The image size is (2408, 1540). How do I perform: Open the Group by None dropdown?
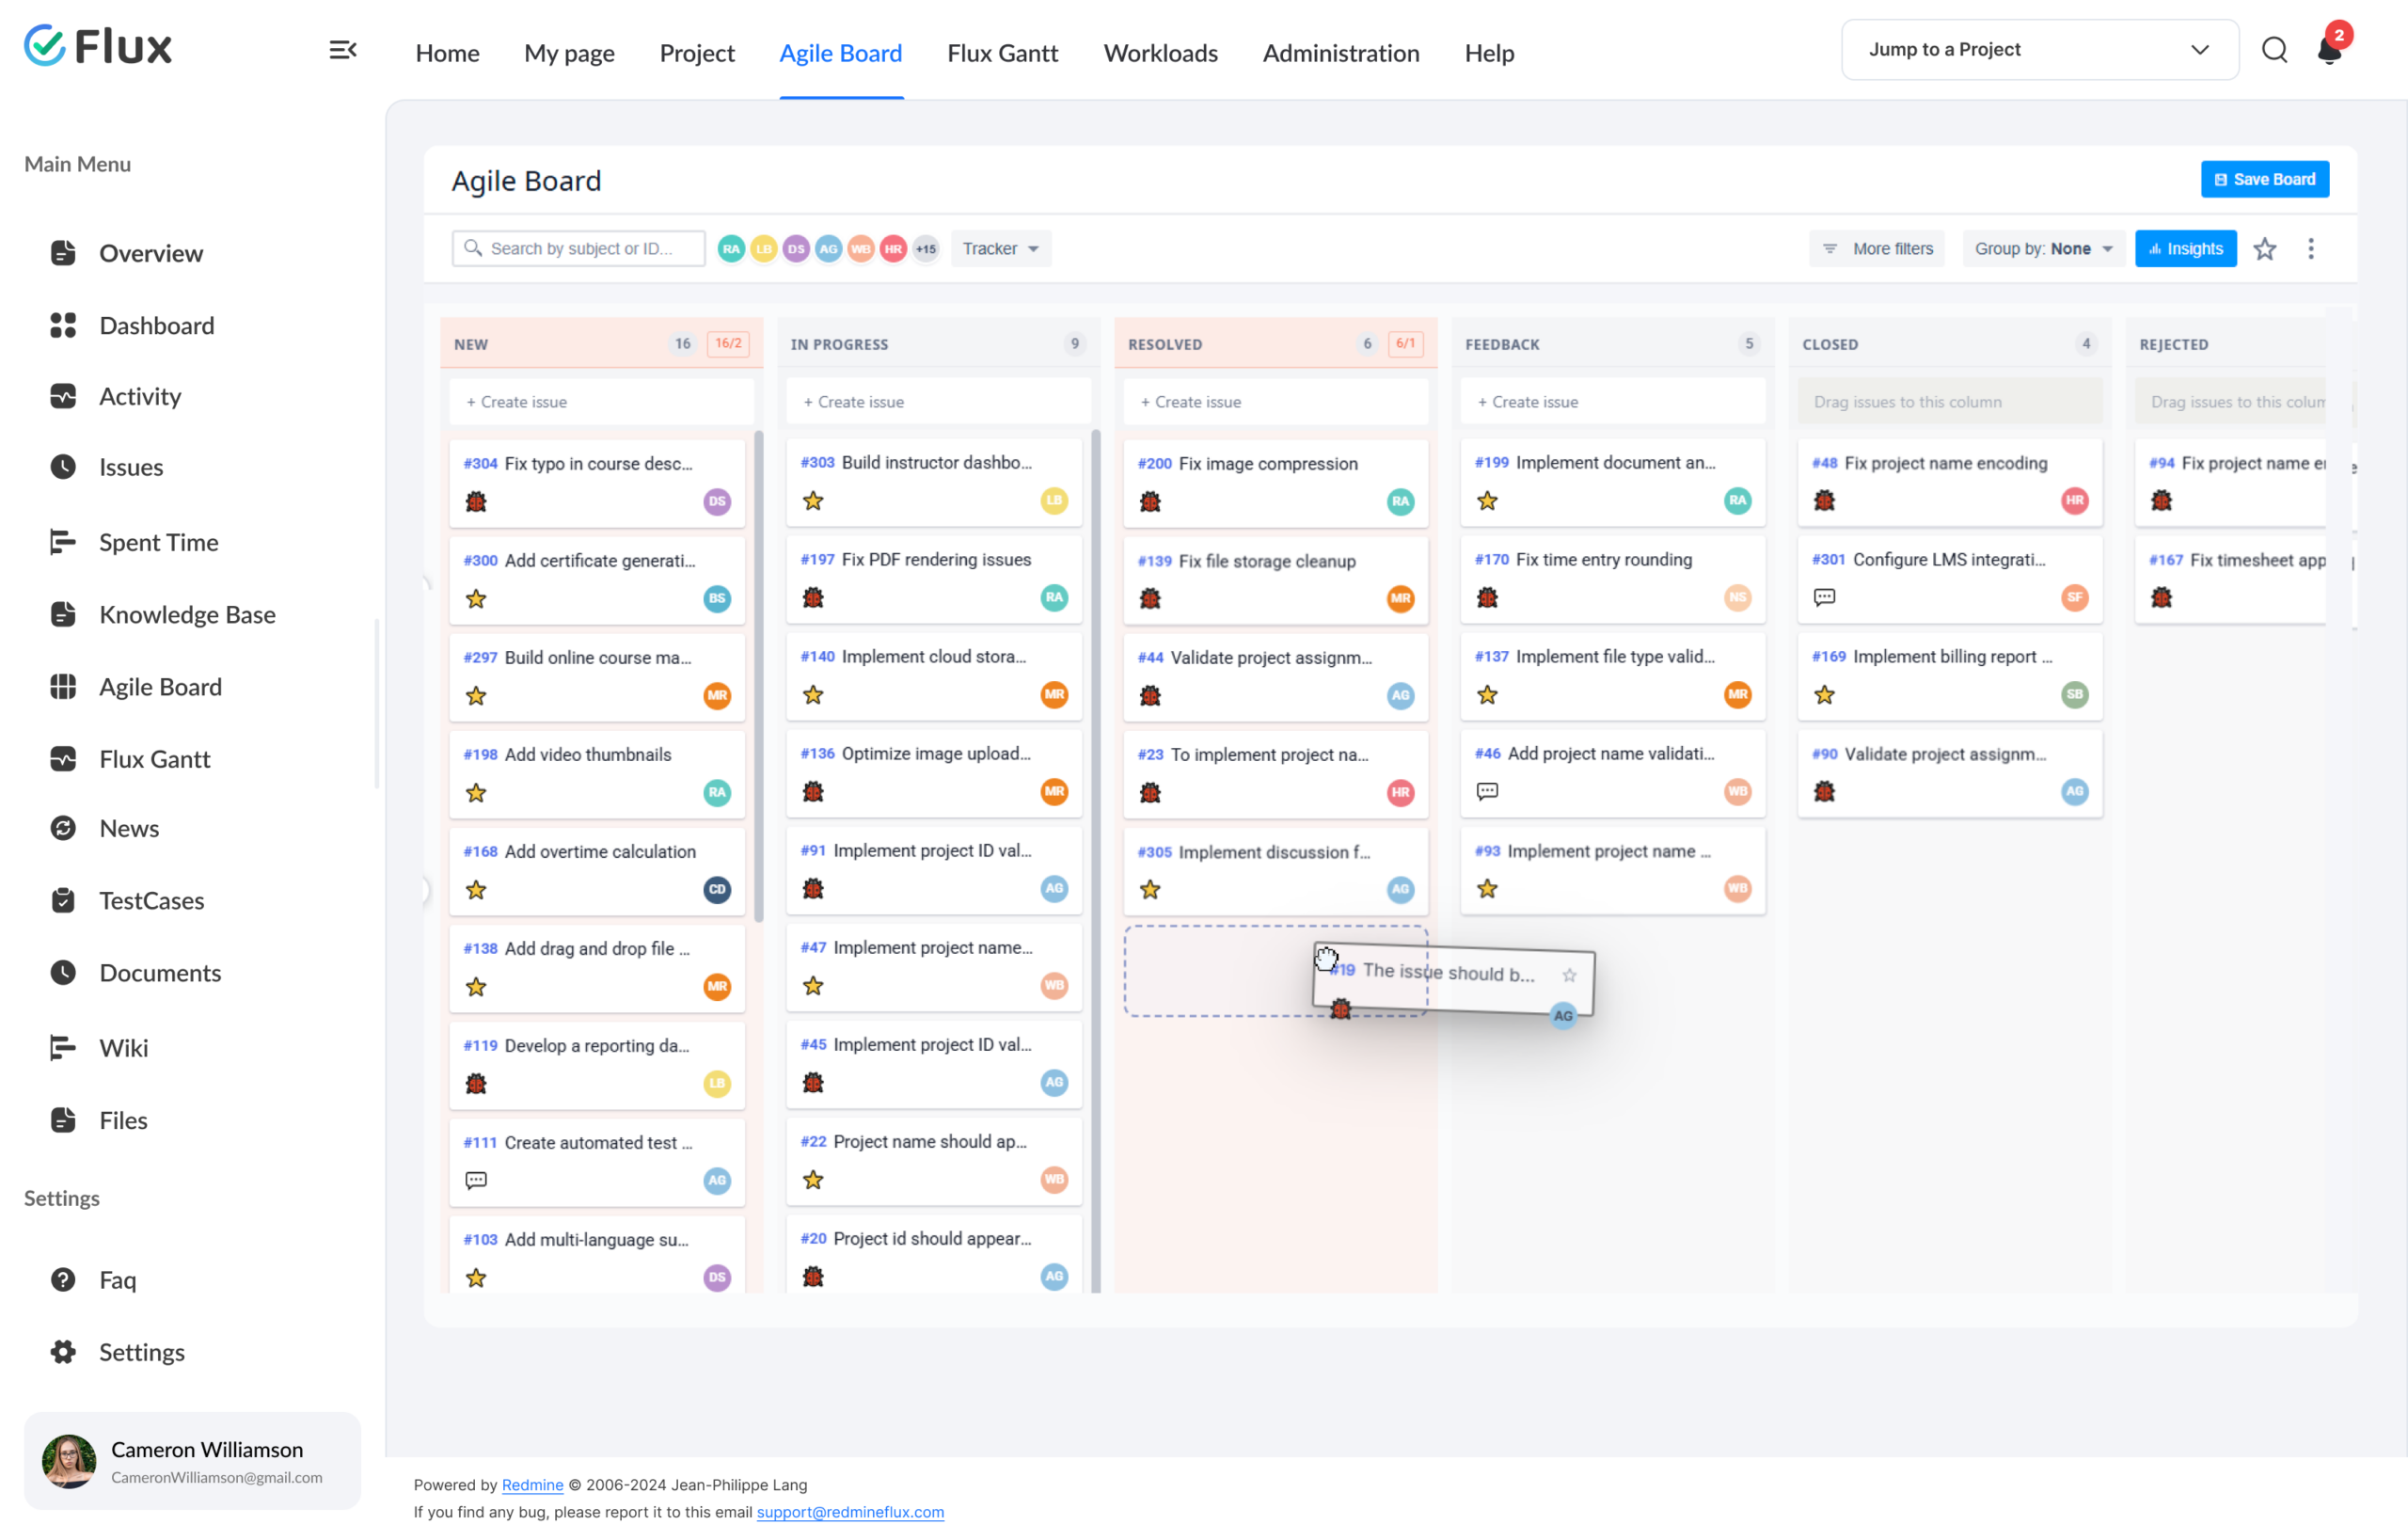(x=2042, y=249)
